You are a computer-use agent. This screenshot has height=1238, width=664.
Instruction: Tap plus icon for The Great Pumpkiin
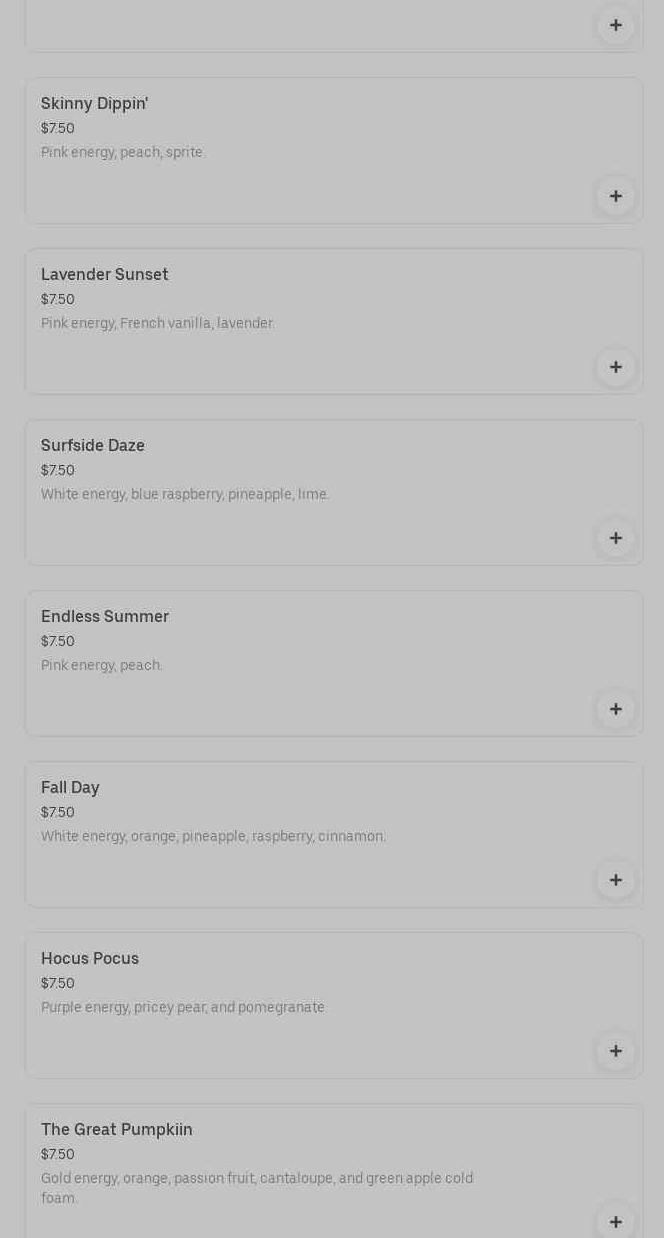pos(615,1221)
